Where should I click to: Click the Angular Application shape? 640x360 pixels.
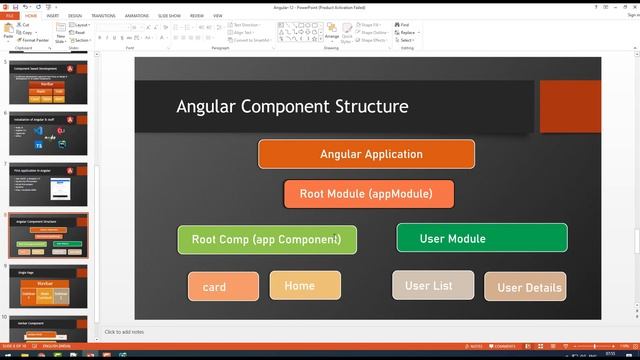click(x=366, y=154)
